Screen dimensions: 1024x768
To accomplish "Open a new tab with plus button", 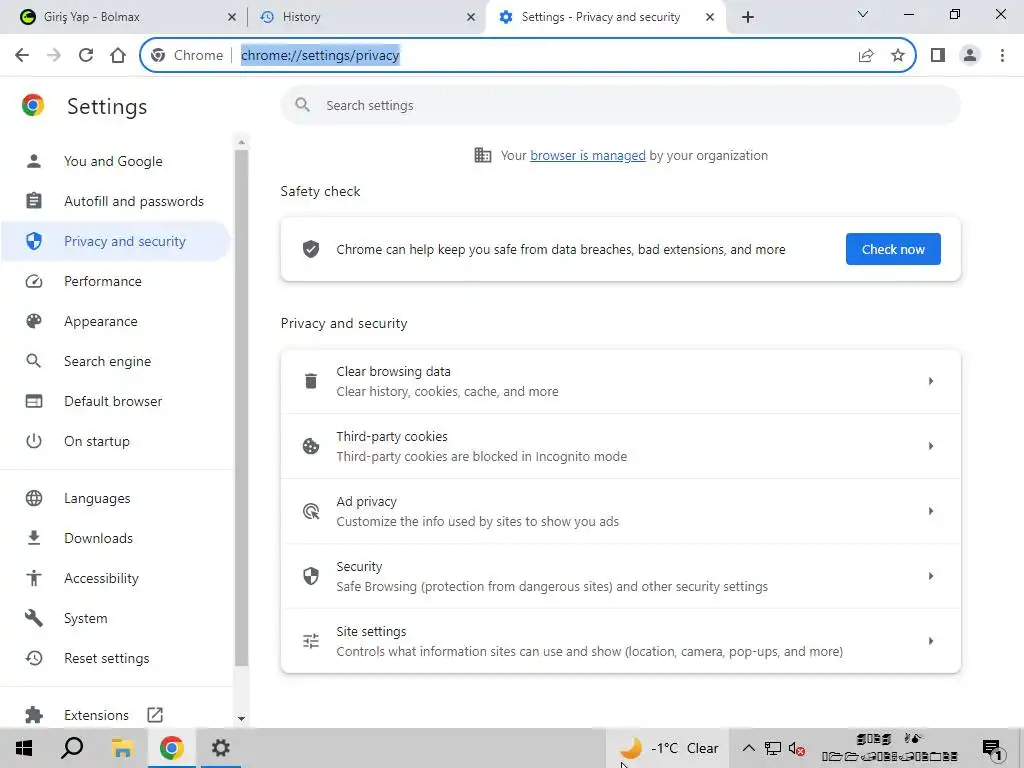I will [748, 17].
